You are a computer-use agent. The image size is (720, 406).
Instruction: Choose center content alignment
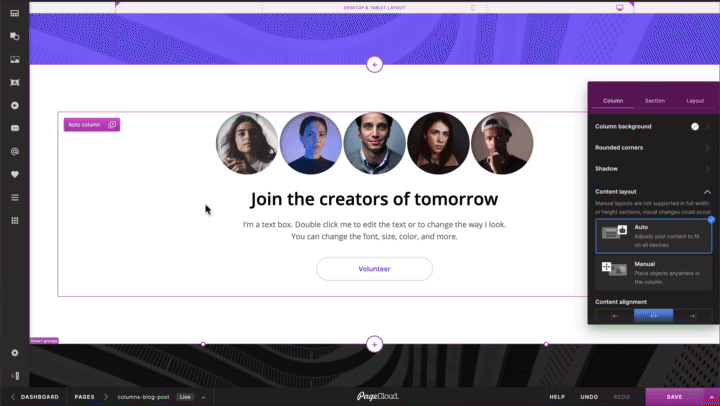653,316
